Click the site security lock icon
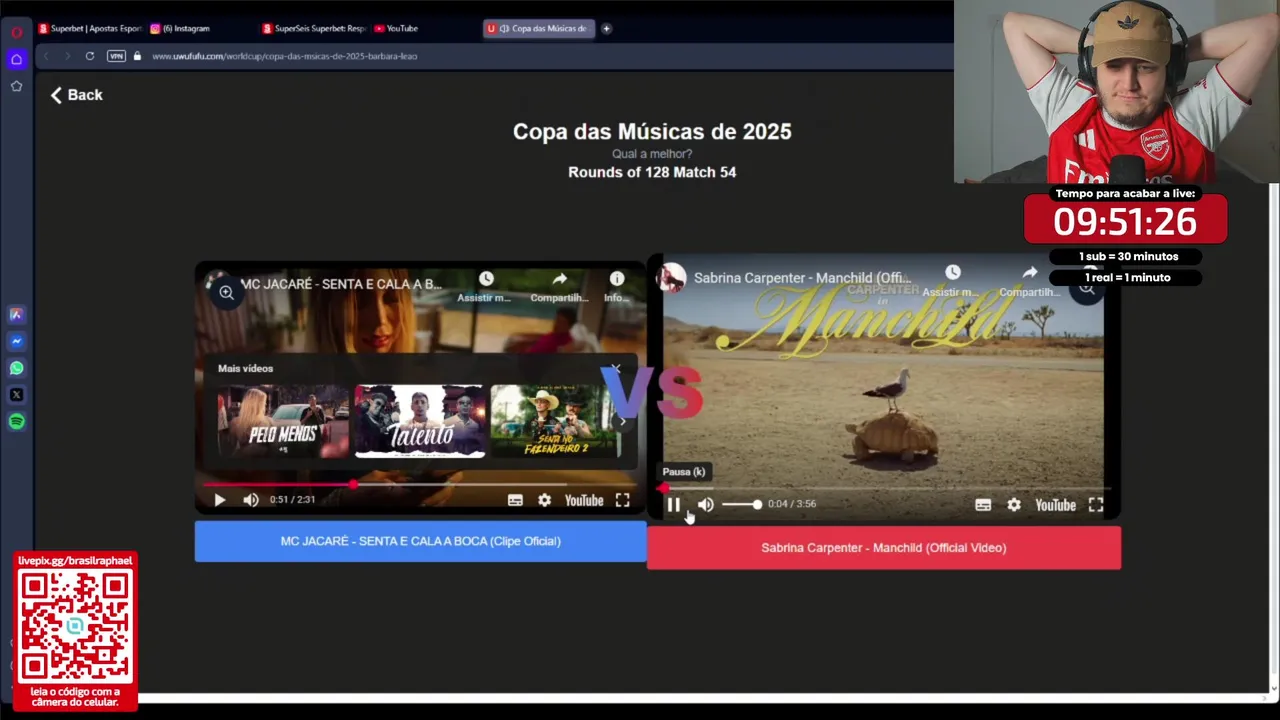The height and width of the screenshot is (720, 1280). [137, 56]
